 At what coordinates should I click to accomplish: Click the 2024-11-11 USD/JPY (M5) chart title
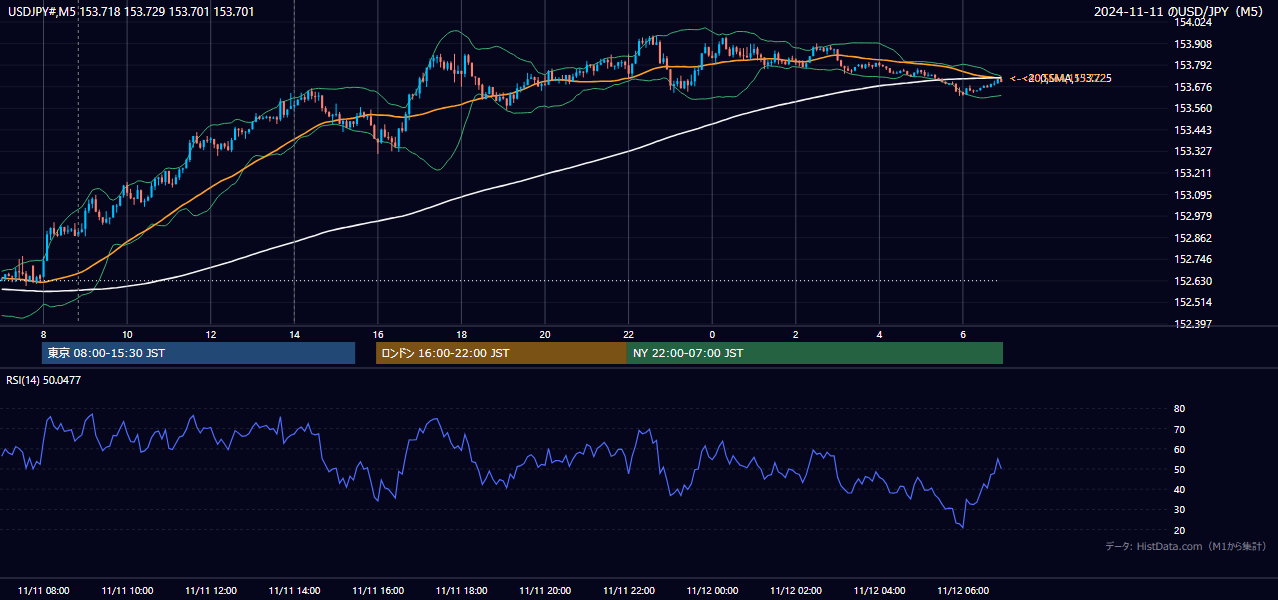tap(1179, 12)
